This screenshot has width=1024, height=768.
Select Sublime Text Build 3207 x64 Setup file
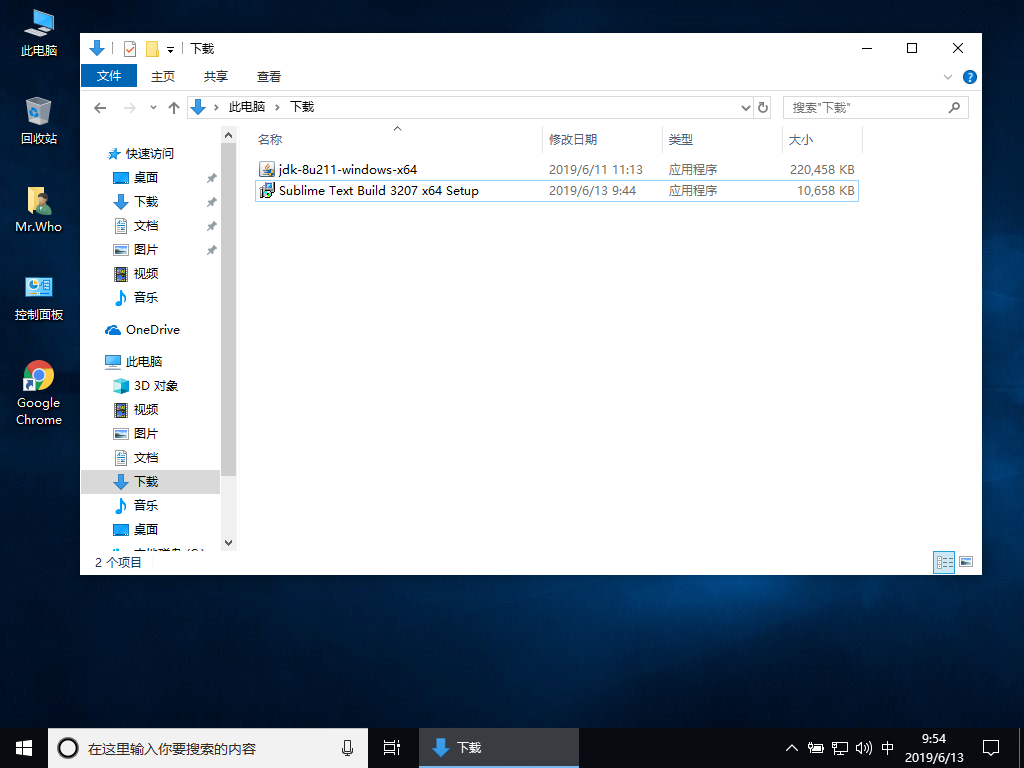(x=556, y=191)
